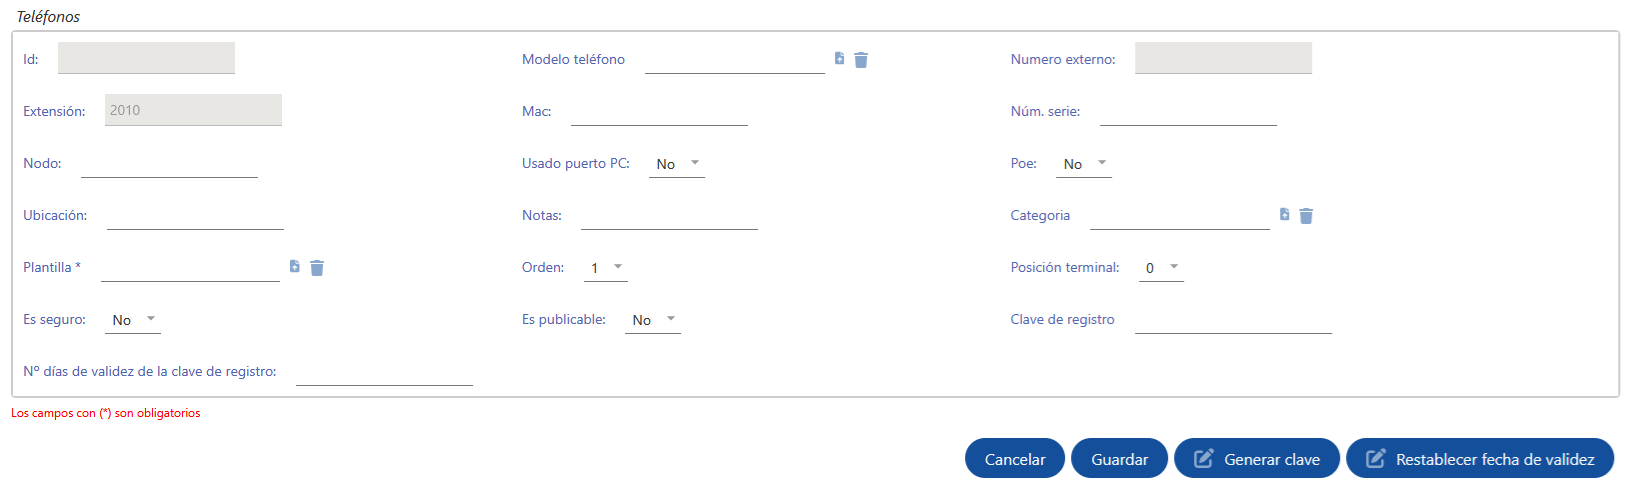Expand the Es publicable dropdown
This screenshot has height=484, width=1646.
pos(654,320)
